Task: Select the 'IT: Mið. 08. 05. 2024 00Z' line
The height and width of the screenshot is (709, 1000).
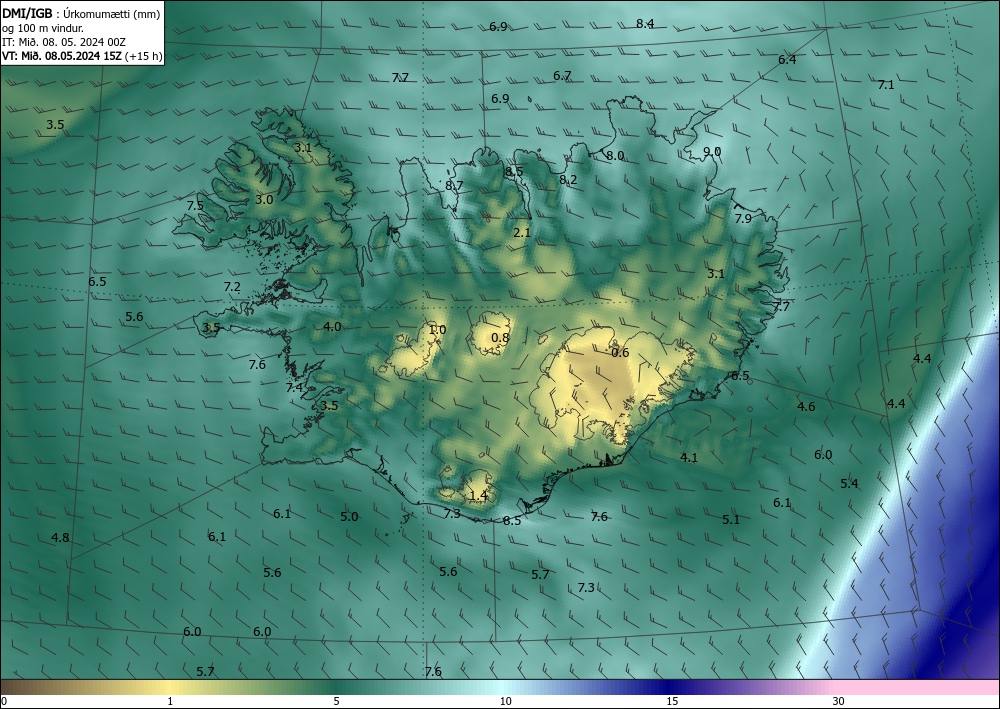Action: point(64,42)
